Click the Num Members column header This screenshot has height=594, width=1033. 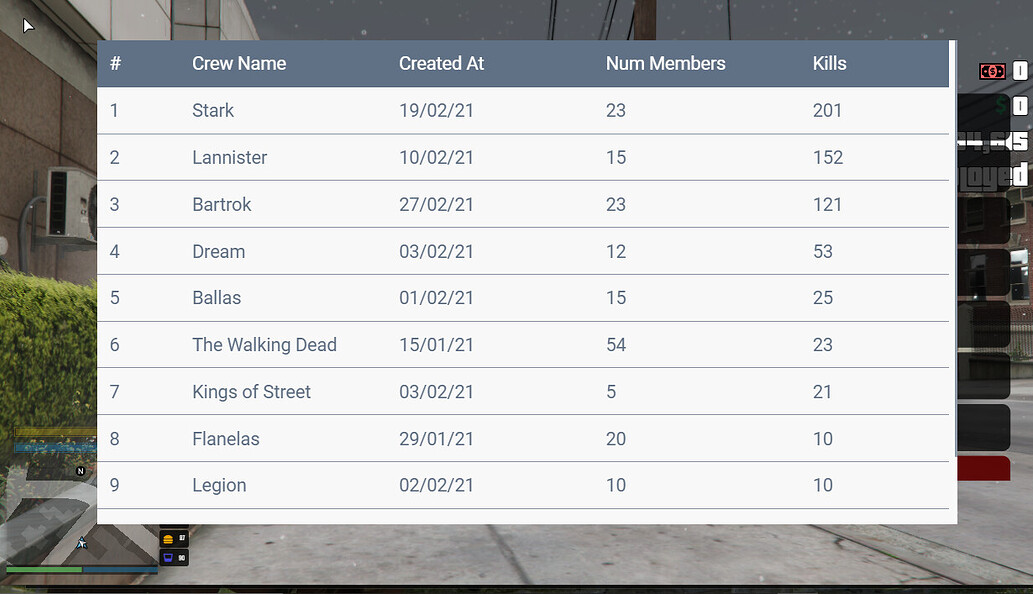[x=665, y=64]
